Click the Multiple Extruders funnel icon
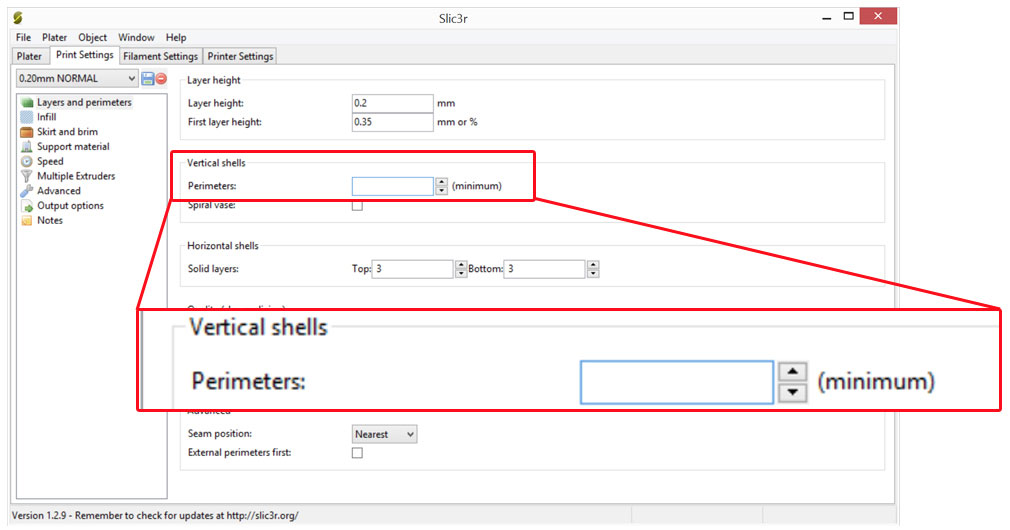This screenshot has width=1010, height=530. coord(26,176)
